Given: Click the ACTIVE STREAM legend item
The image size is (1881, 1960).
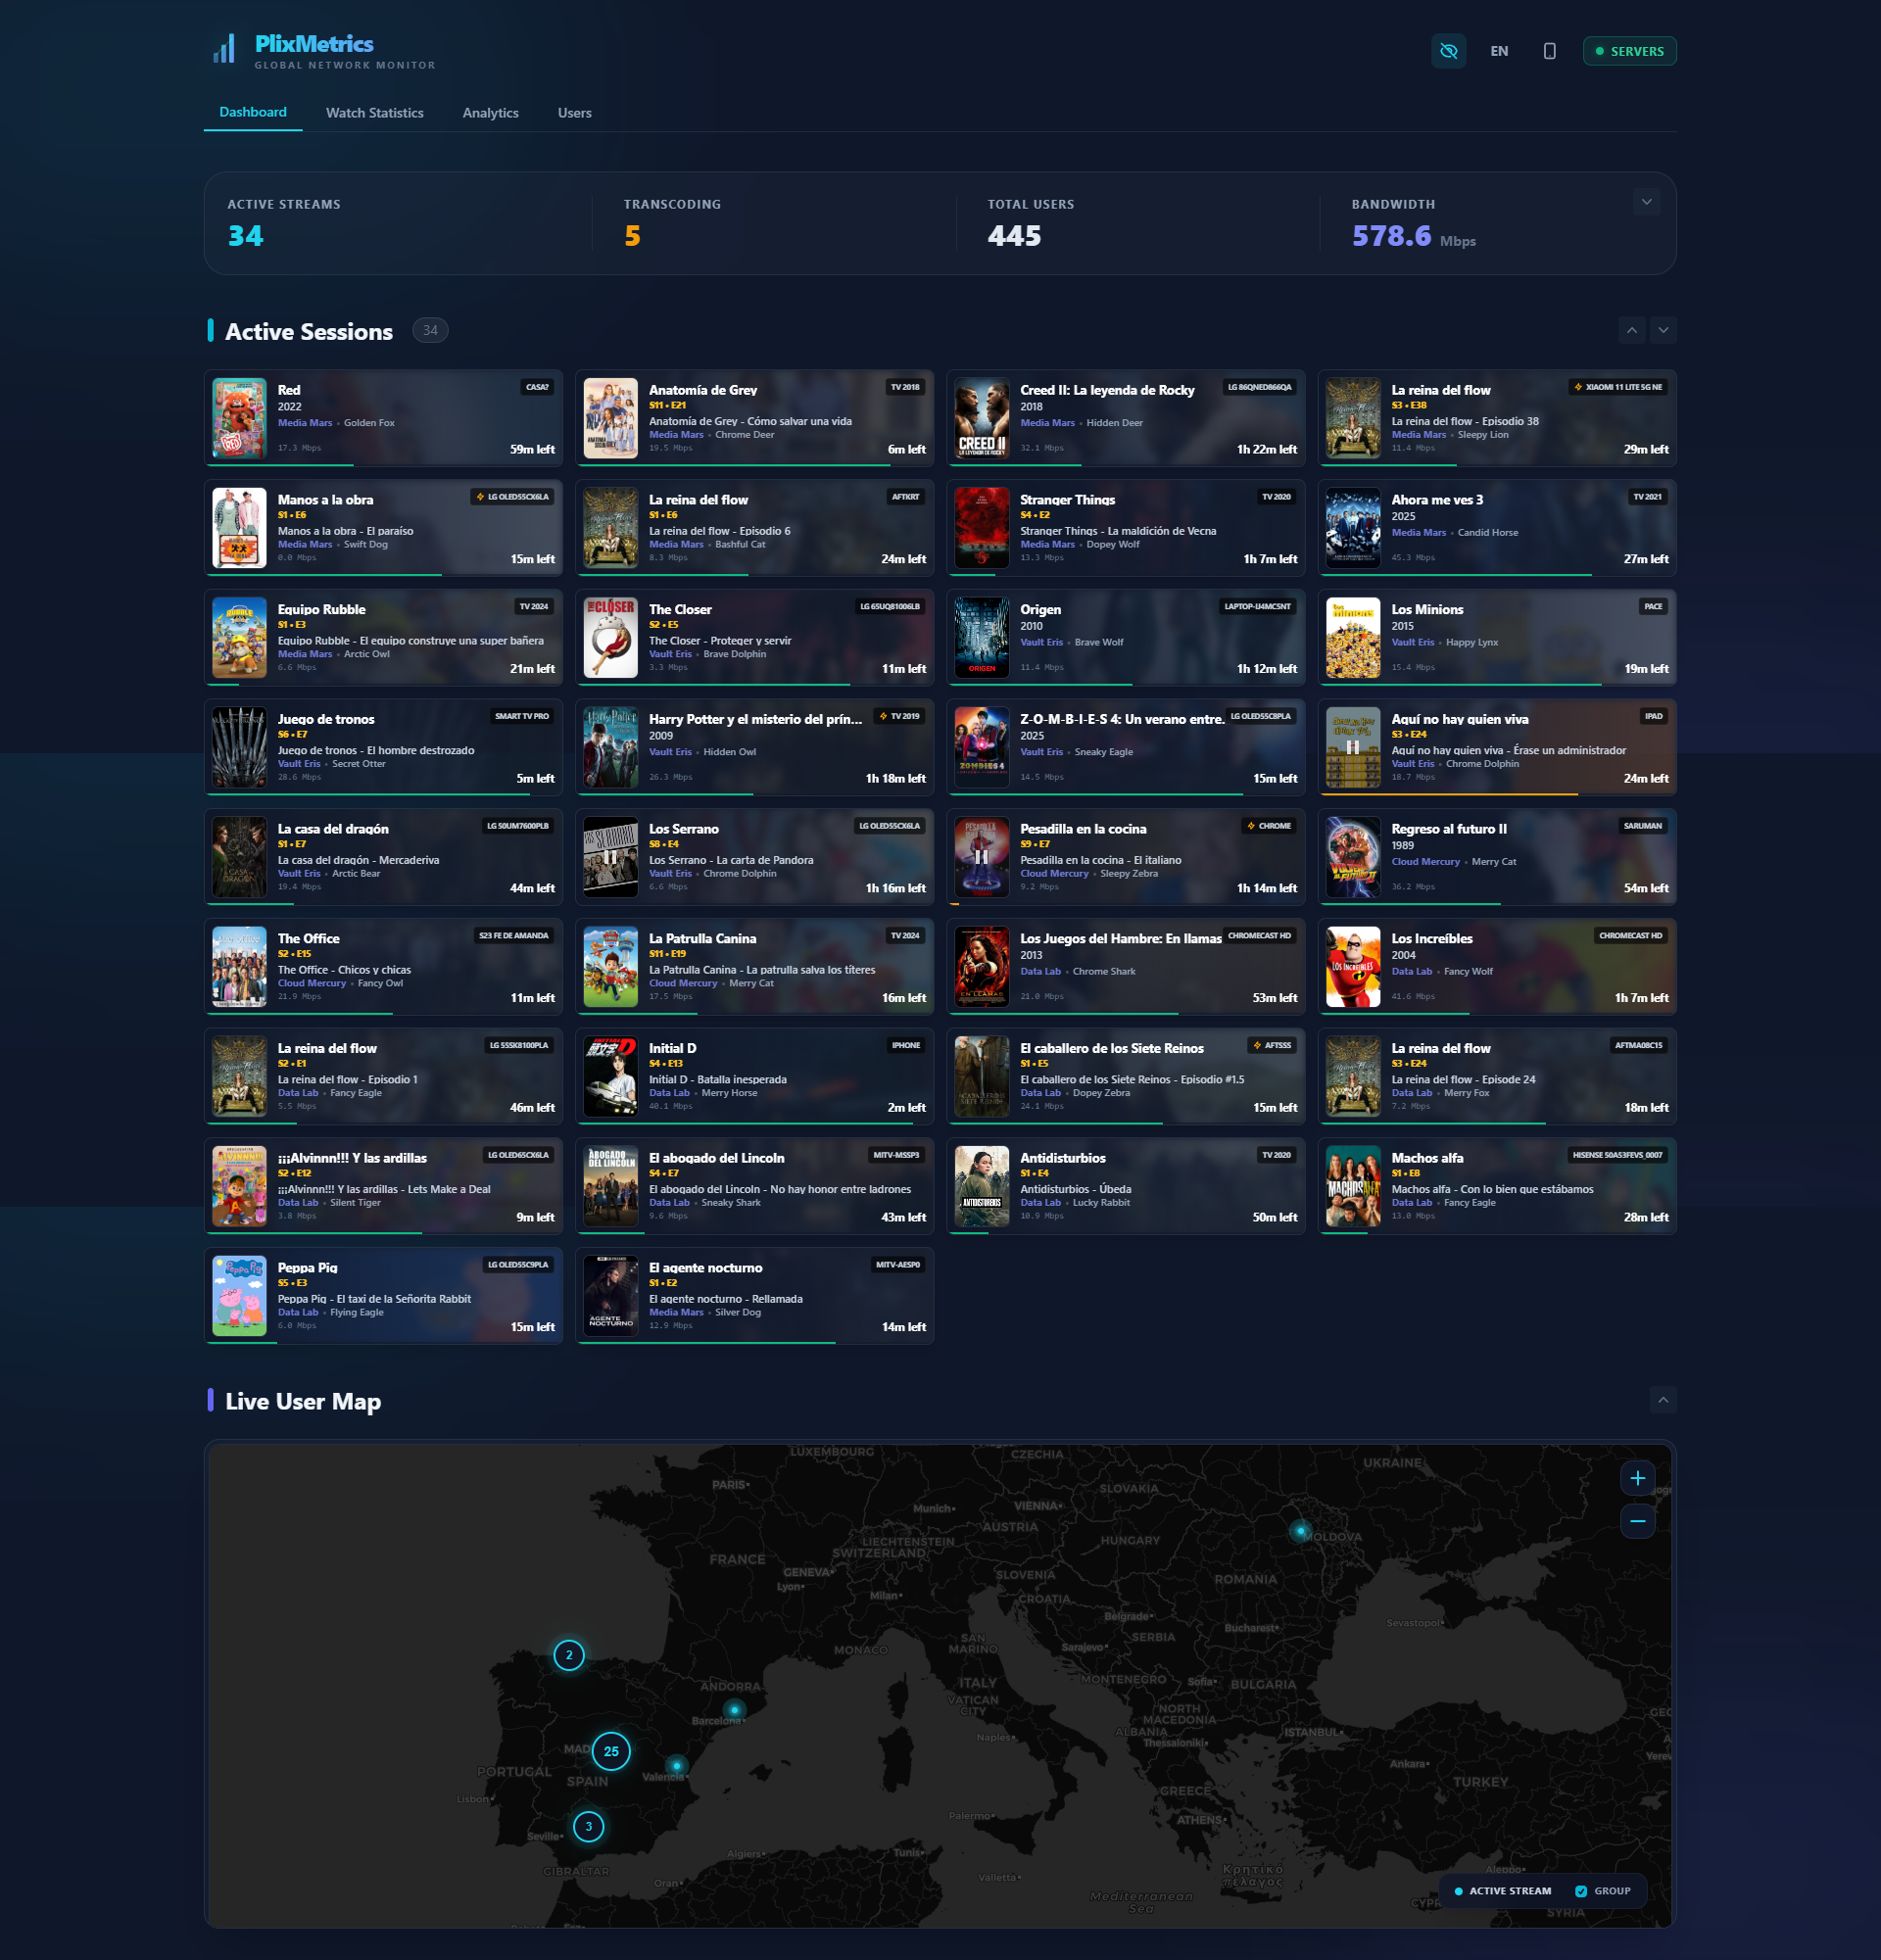Looking at the screenshot, I should [x=1502, y=1891].
